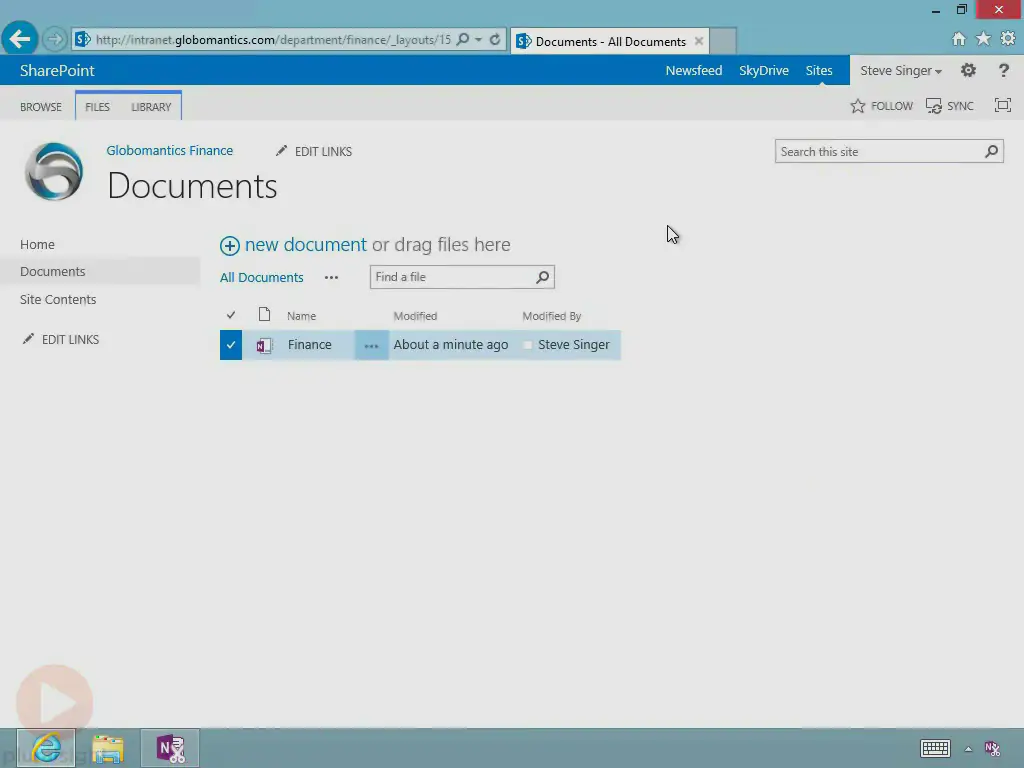Refresh the page with the reload icon
1024x768 pixels.
pyautogui.click(x=495, y=39)
